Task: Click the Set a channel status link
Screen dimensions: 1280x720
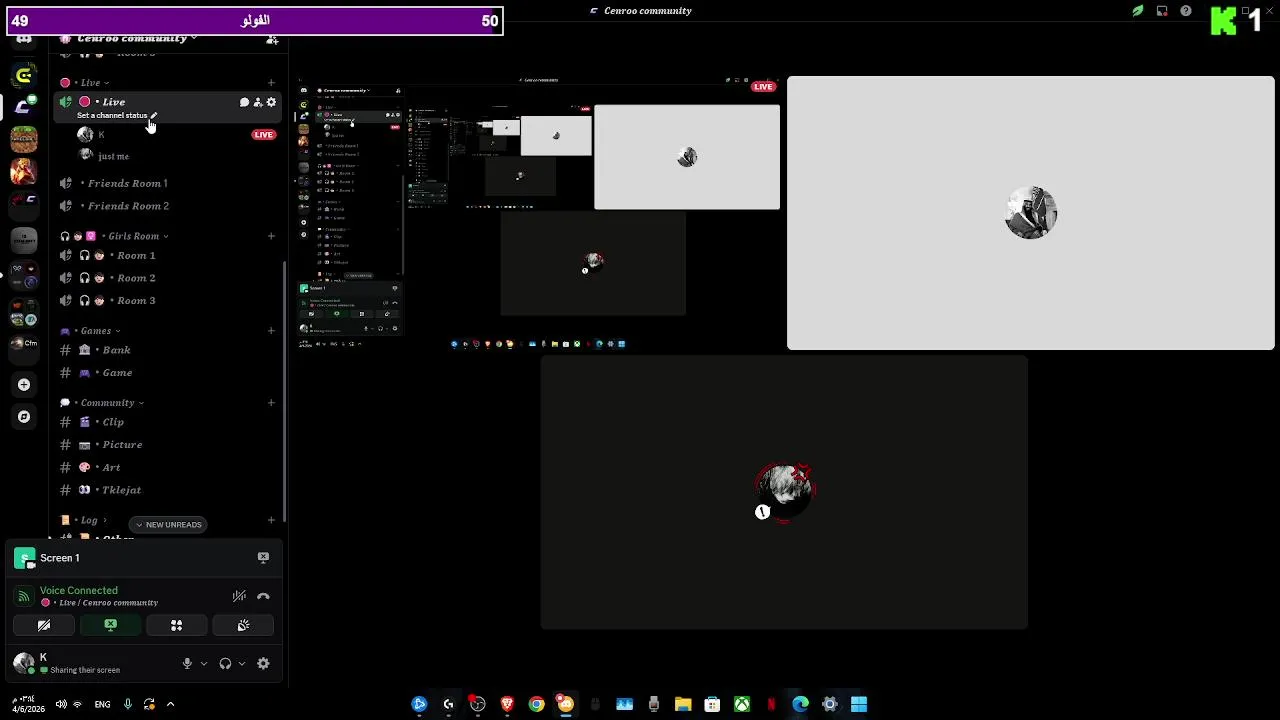Action: tap(112, 115)
